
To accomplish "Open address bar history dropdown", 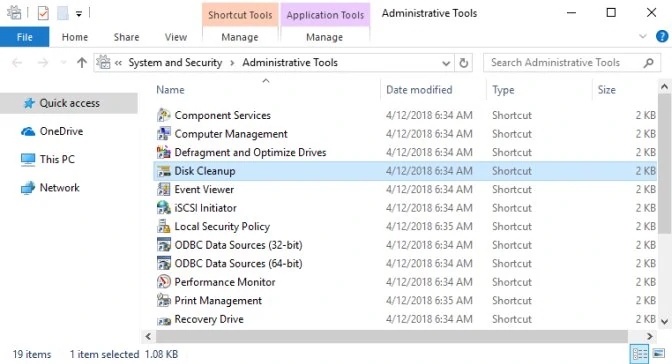I will [446, 63].
